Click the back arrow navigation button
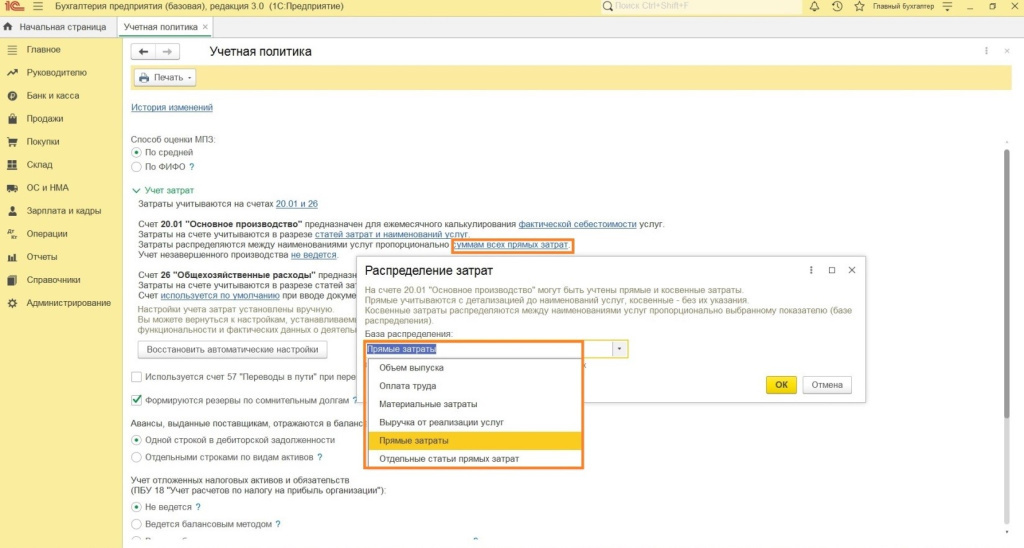1024x548 pixels. click(x=144, y=51)
